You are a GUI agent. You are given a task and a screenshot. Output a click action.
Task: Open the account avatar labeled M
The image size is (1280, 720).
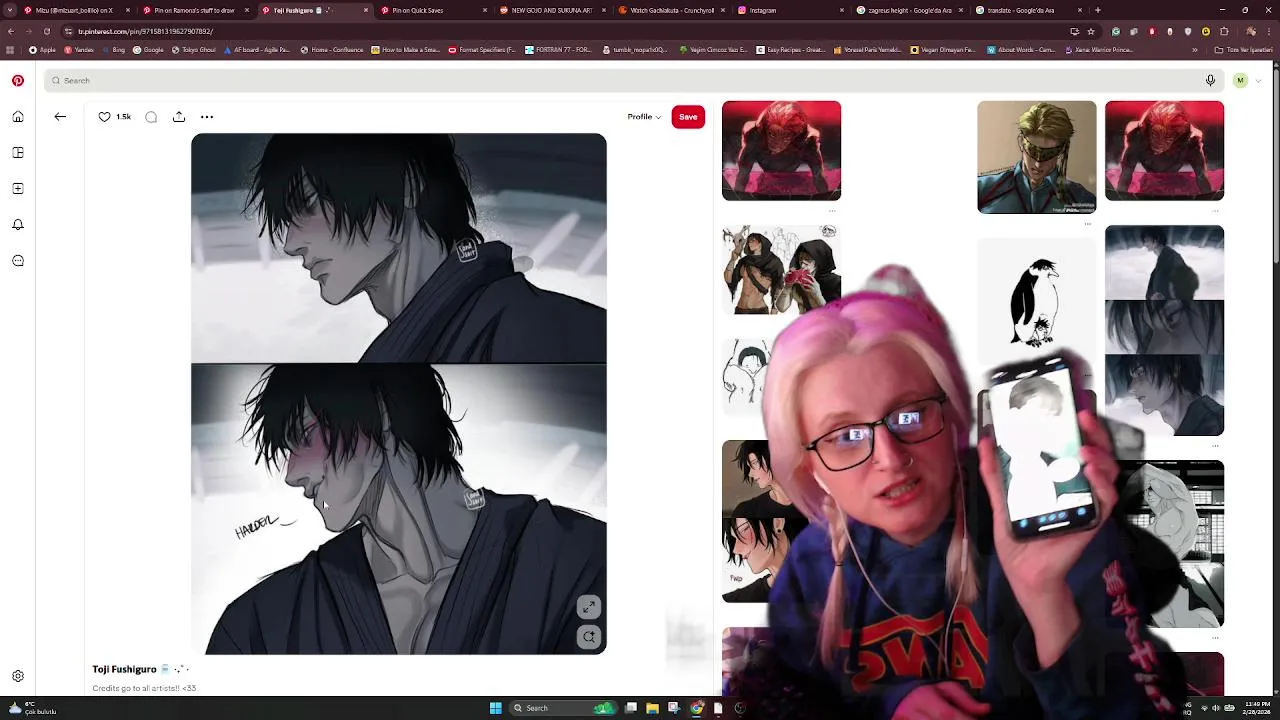point(1240,80)
